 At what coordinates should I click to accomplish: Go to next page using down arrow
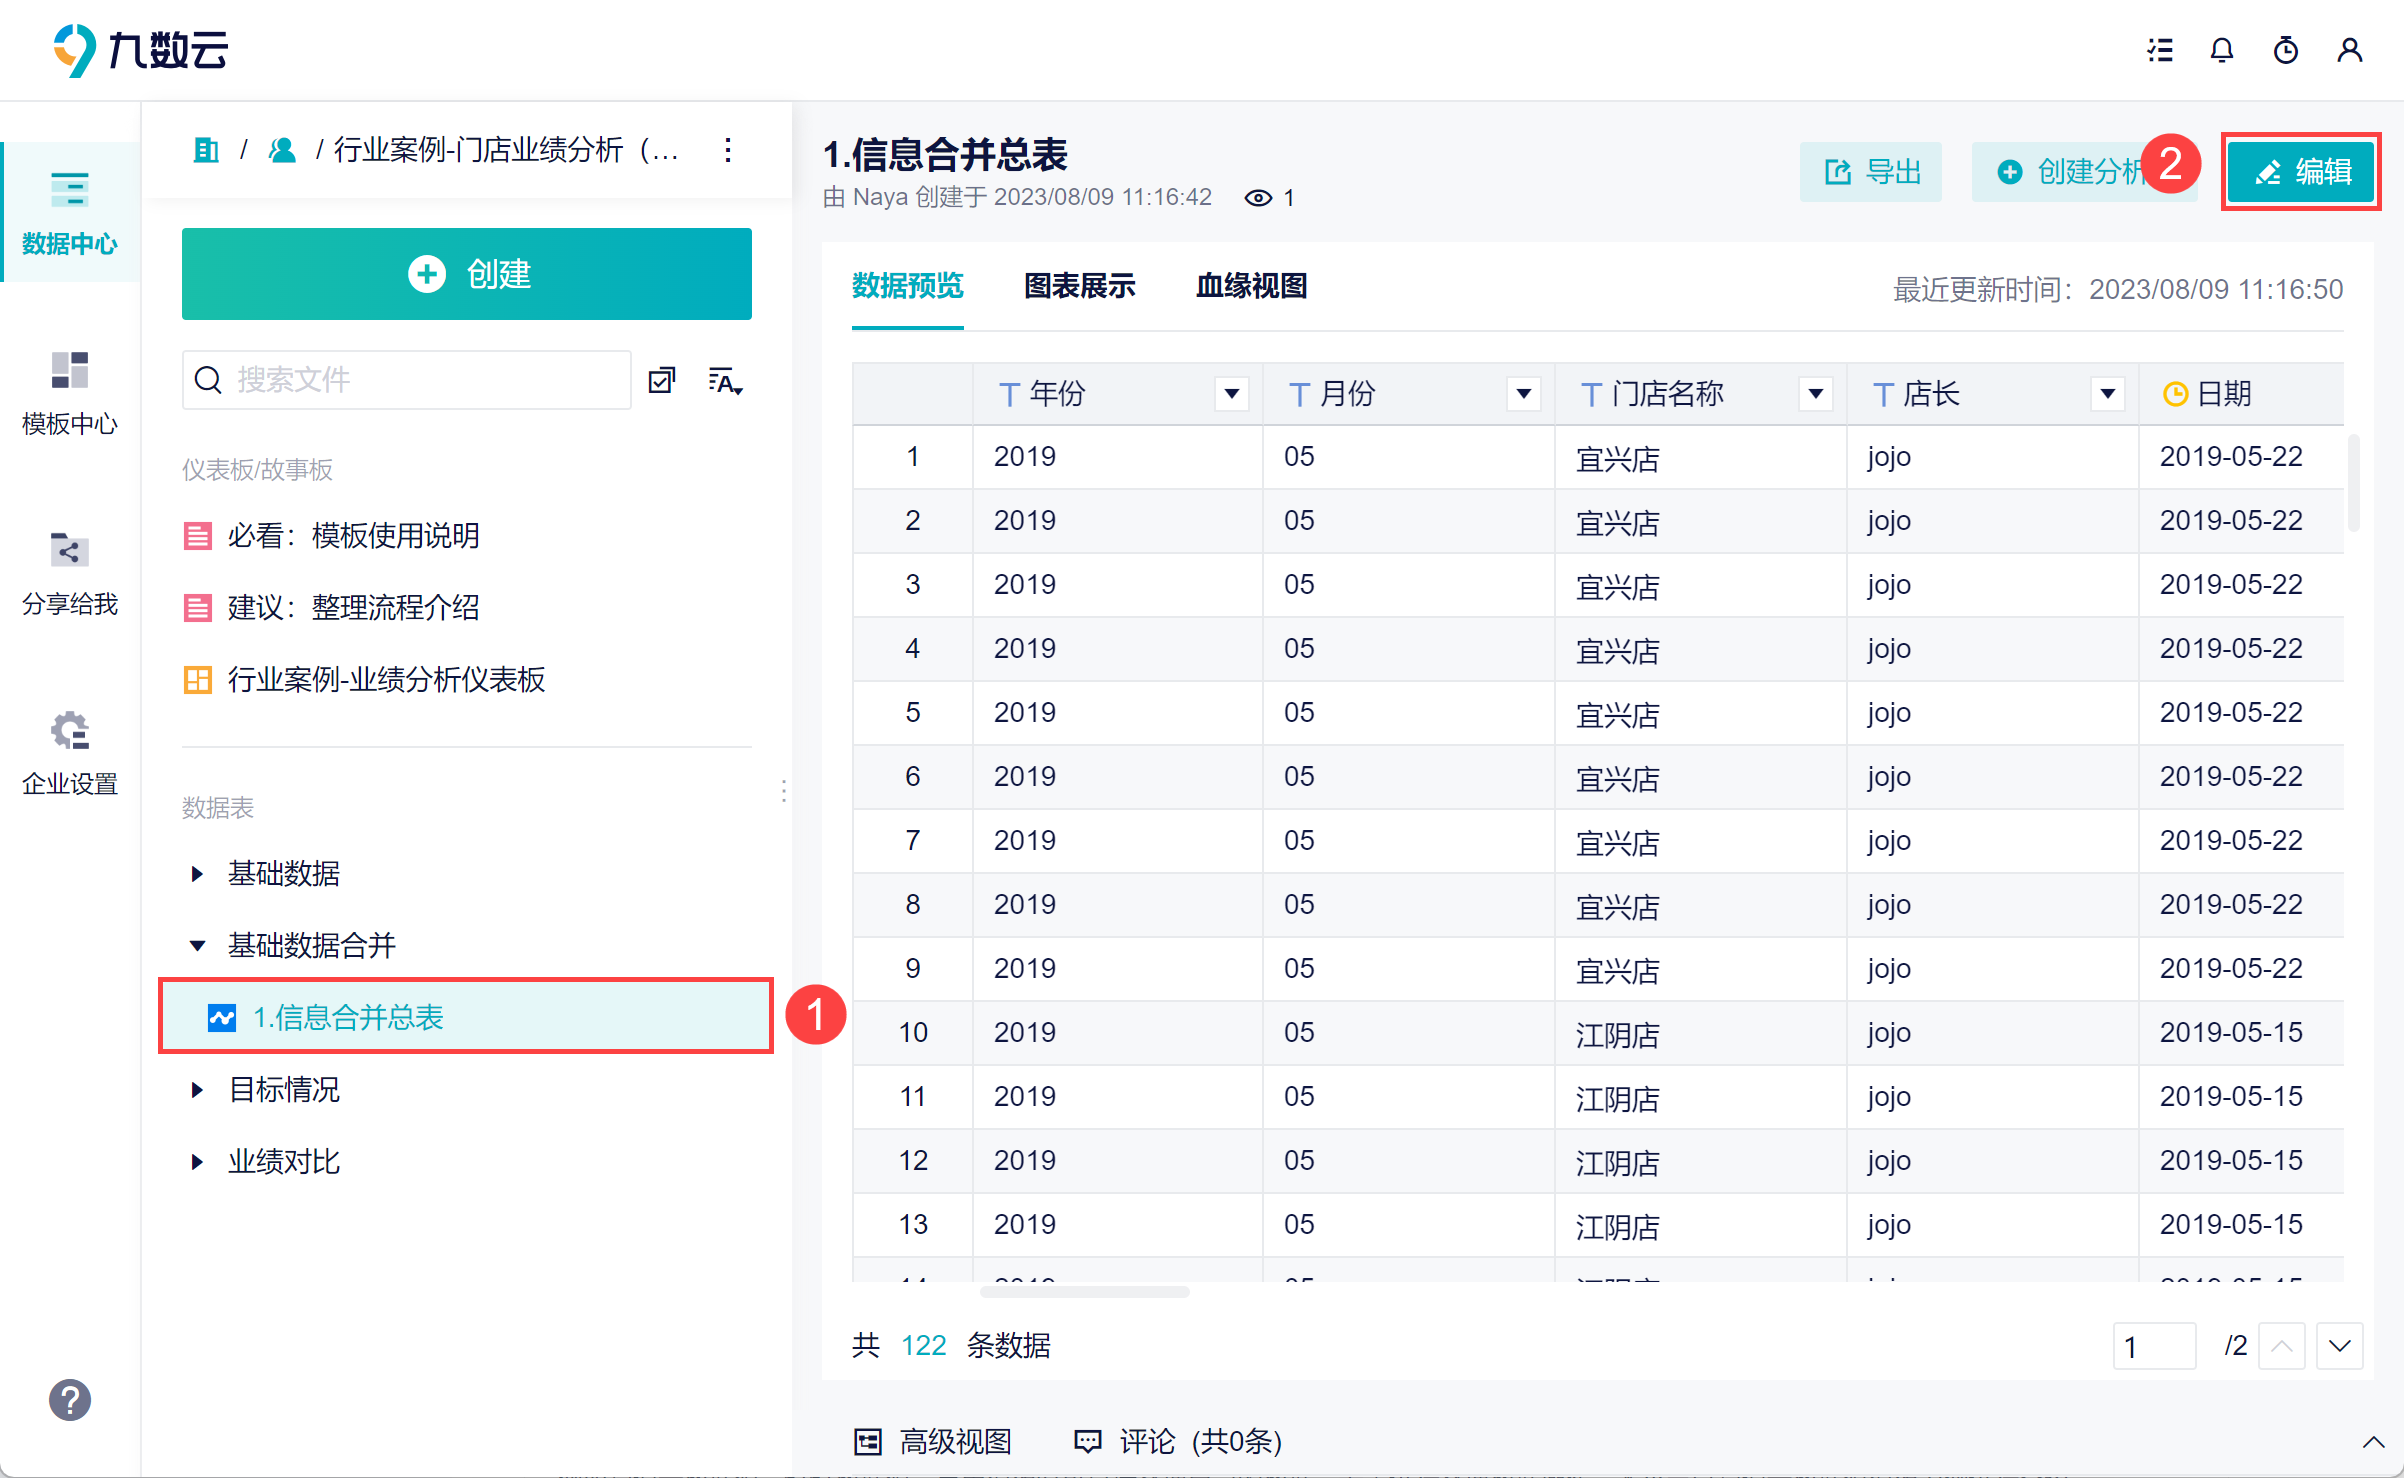click(x=2340, y=1346)
